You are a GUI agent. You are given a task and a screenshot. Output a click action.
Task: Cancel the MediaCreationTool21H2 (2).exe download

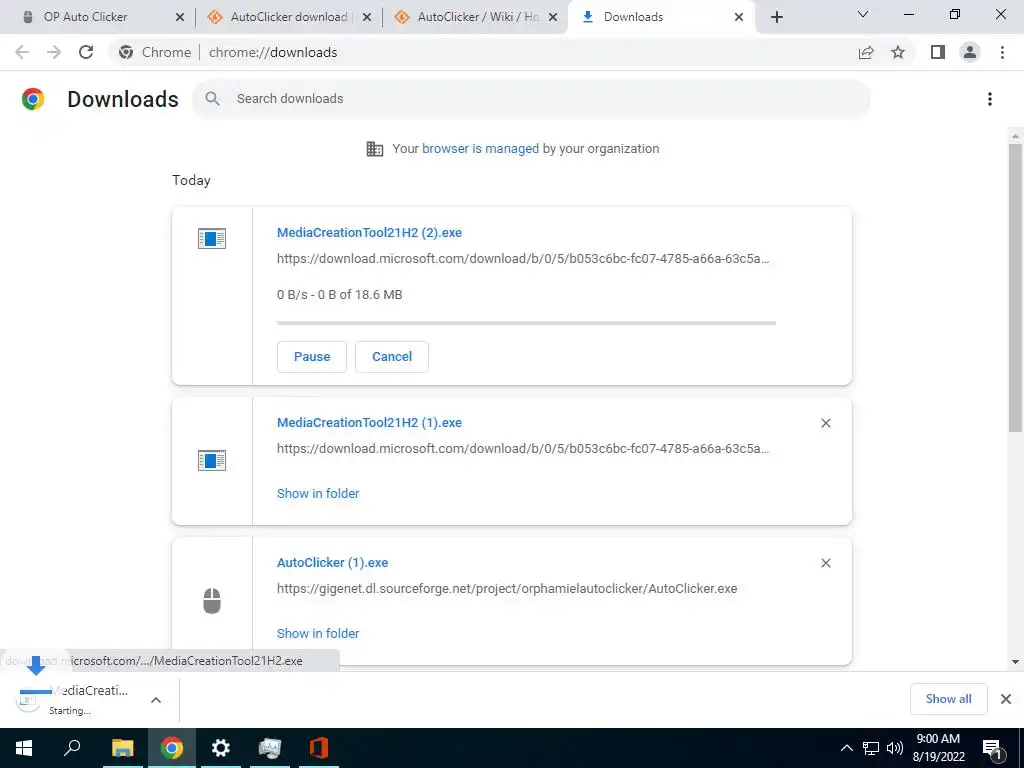392,357
